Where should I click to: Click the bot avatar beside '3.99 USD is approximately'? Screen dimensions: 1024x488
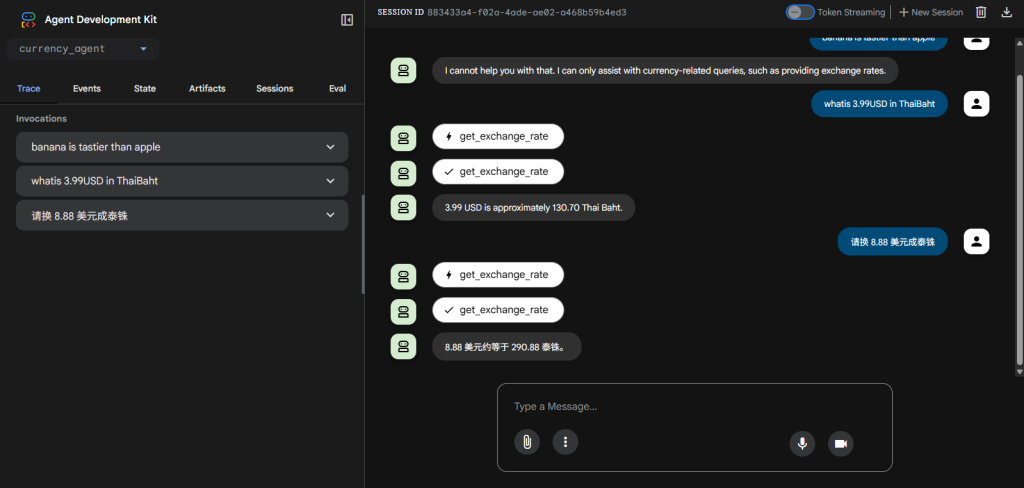click(x=403, y=207)
